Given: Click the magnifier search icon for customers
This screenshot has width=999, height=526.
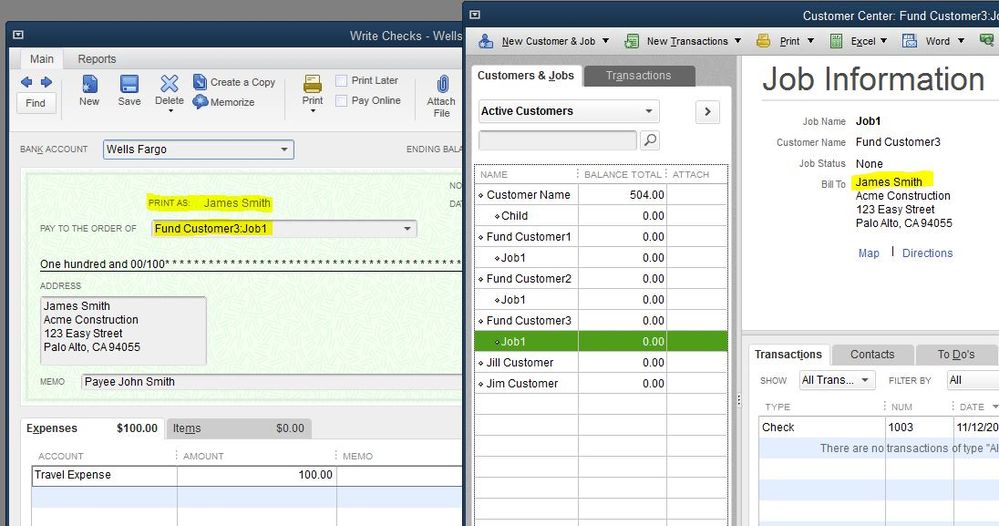Looking at the screenshot, I should pyautogui.click(x=650, y=140).
